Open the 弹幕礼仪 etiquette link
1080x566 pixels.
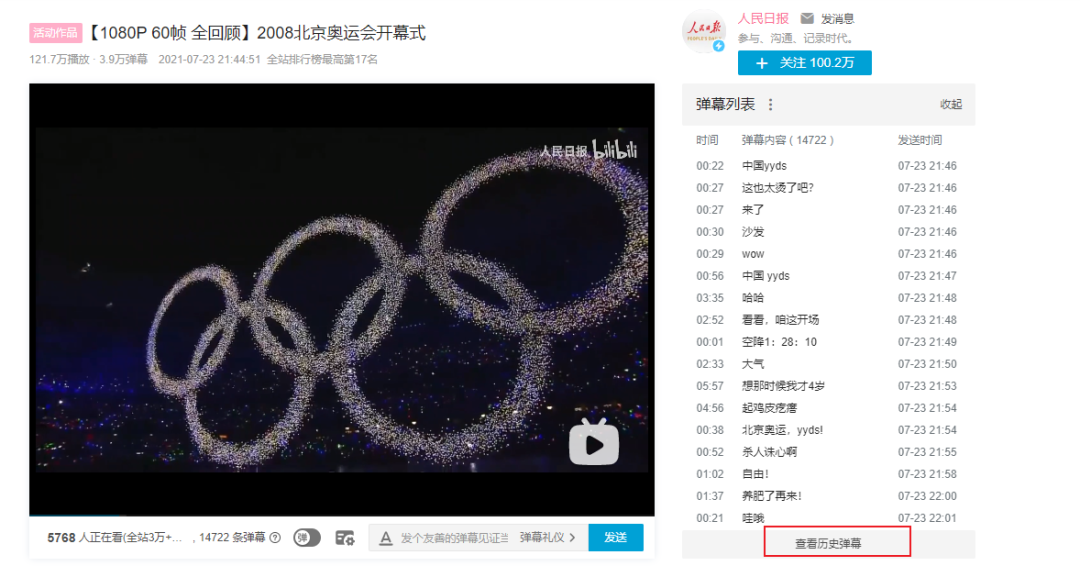(x=547, y=538)
